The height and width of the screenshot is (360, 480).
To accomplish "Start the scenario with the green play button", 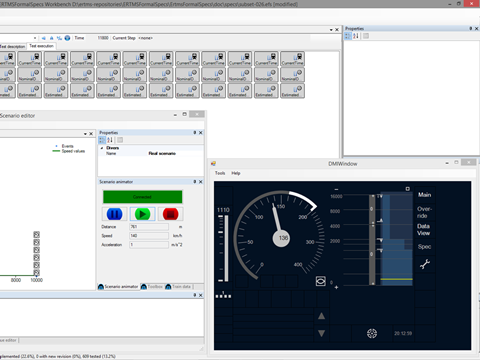I will [x=142, y=214].
